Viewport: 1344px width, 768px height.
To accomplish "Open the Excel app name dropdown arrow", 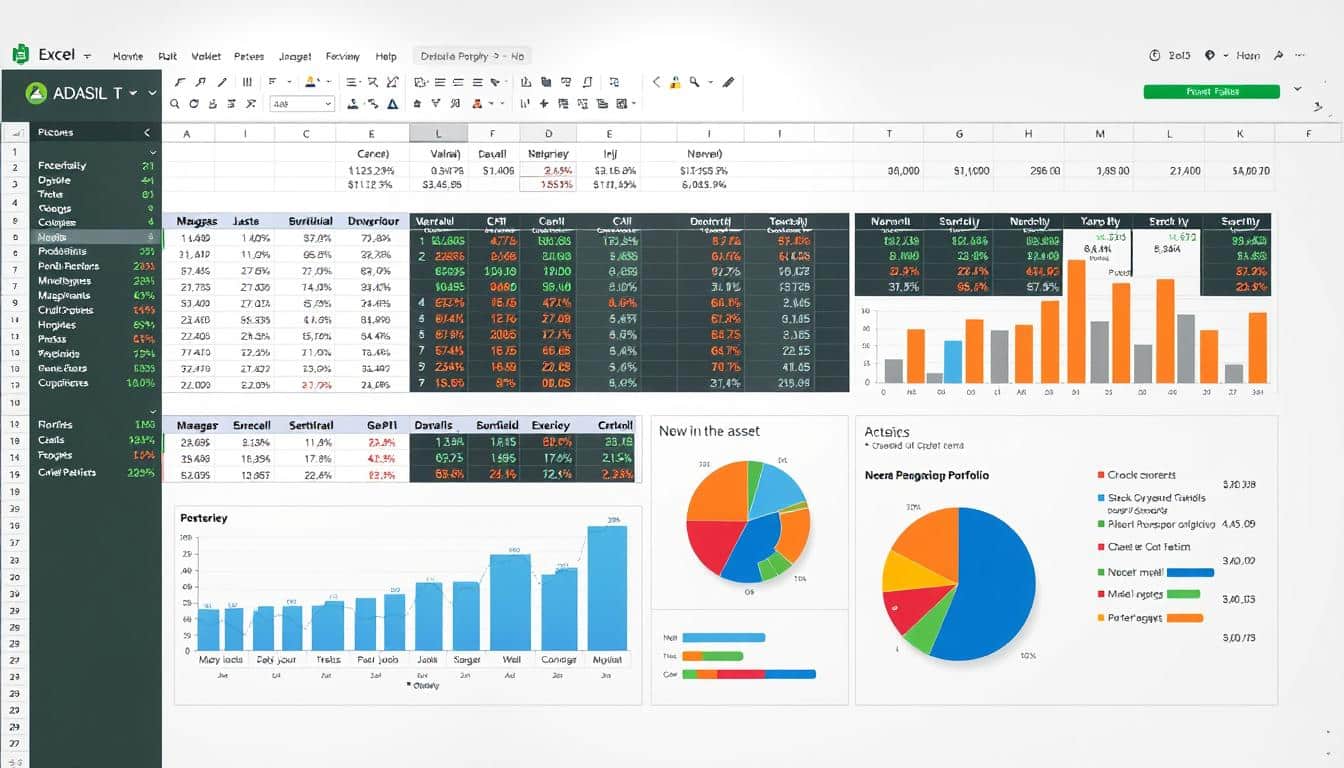I will click(88, 56).
